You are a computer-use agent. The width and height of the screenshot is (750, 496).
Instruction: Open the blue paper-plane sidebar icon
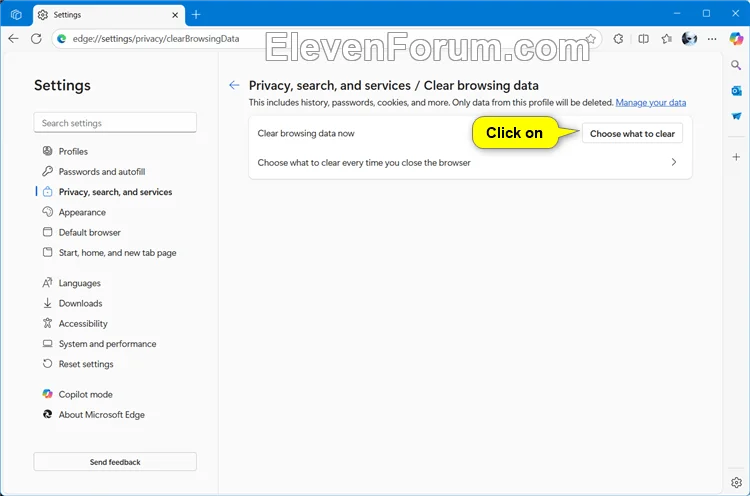(736, 116)
